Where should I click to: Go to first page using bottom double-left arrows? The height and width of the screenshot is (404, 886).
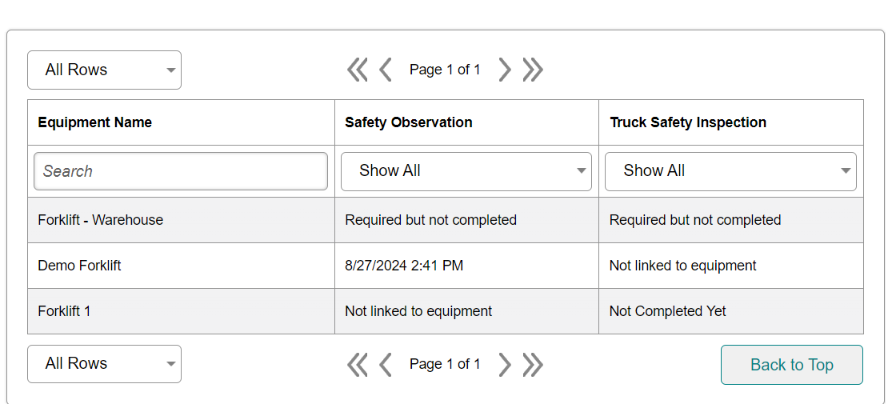pos(357,364)
